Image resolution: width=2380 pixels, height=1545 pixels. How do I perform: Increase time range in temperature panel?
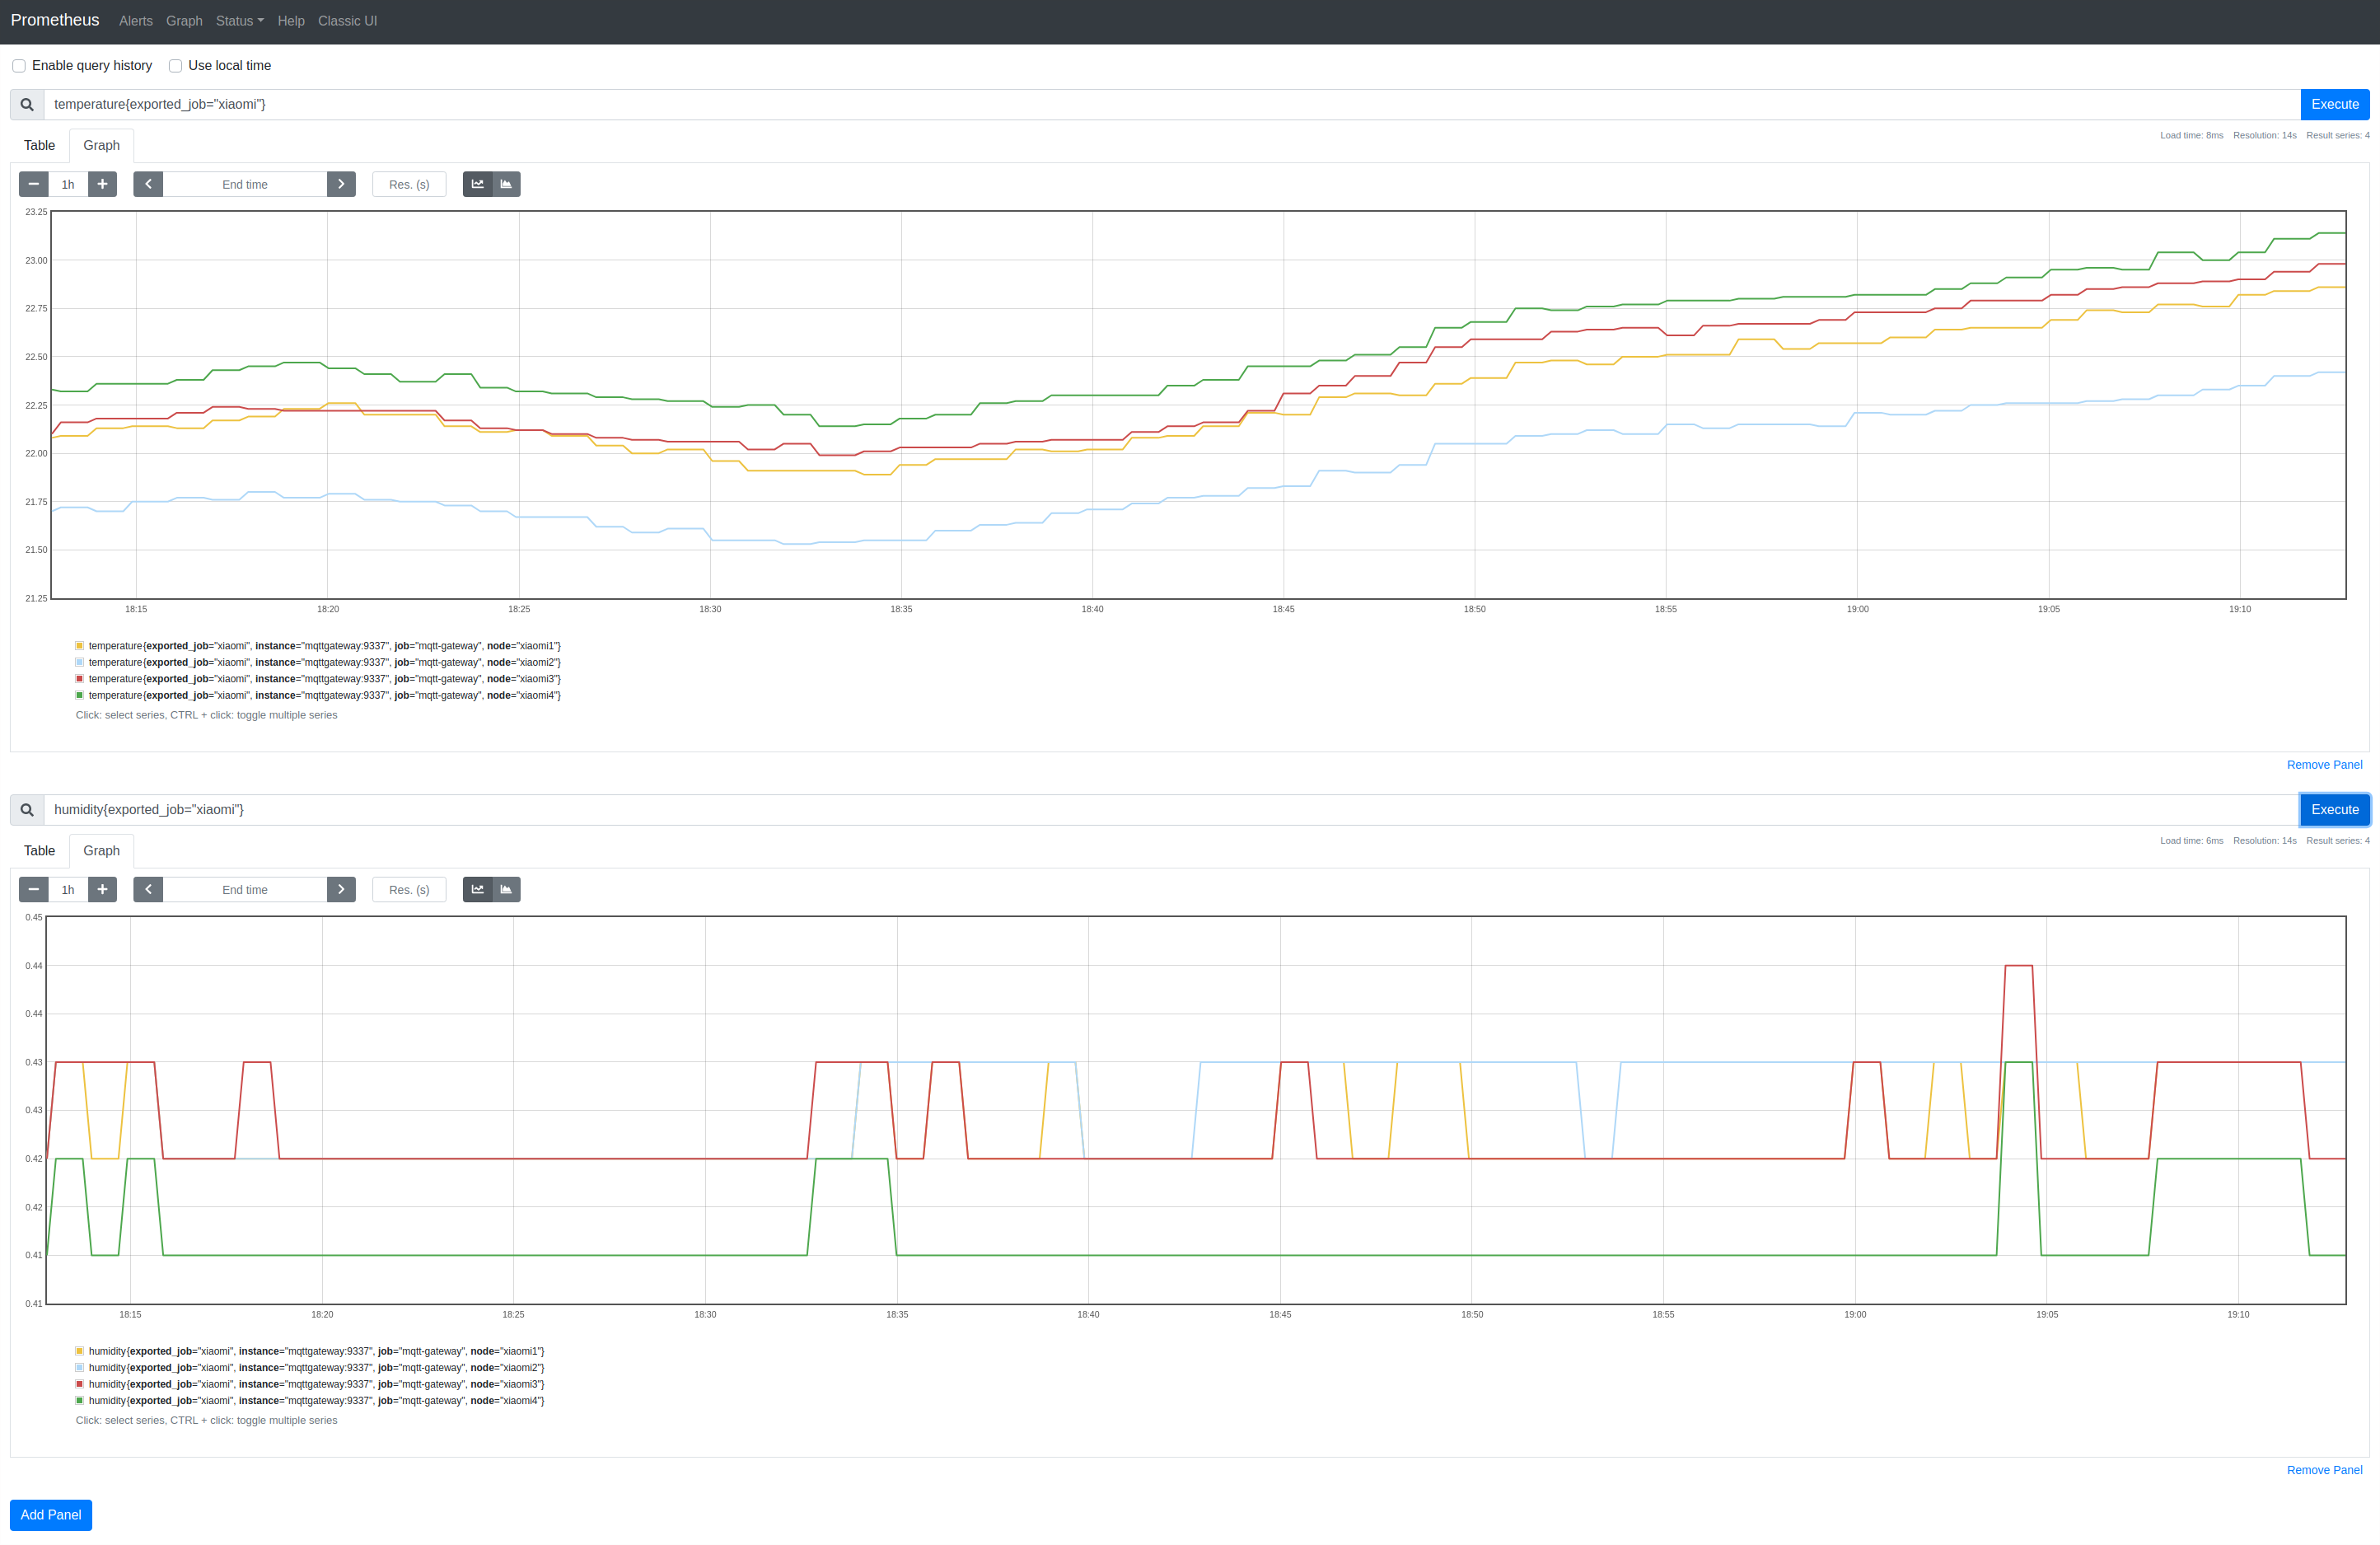point(102,184)
